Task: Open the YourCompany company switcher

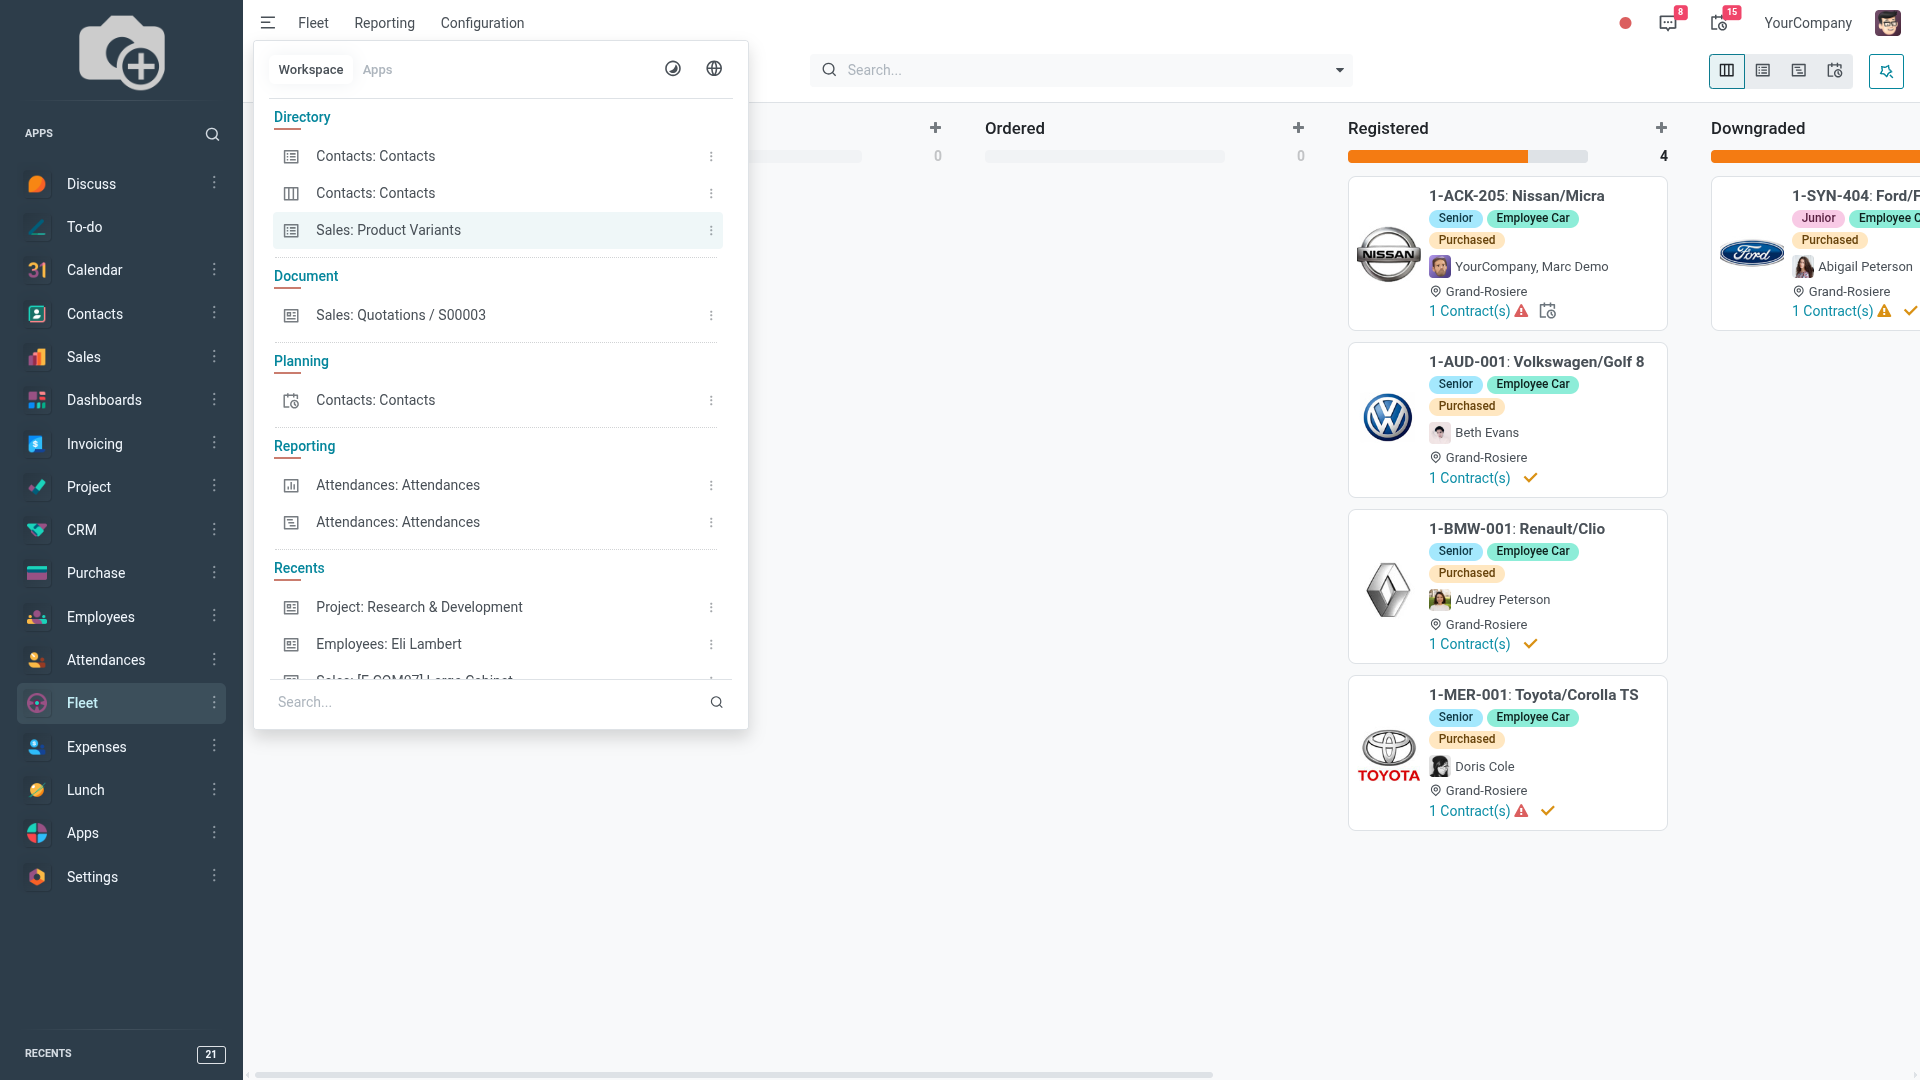Action: (1808, 23)
